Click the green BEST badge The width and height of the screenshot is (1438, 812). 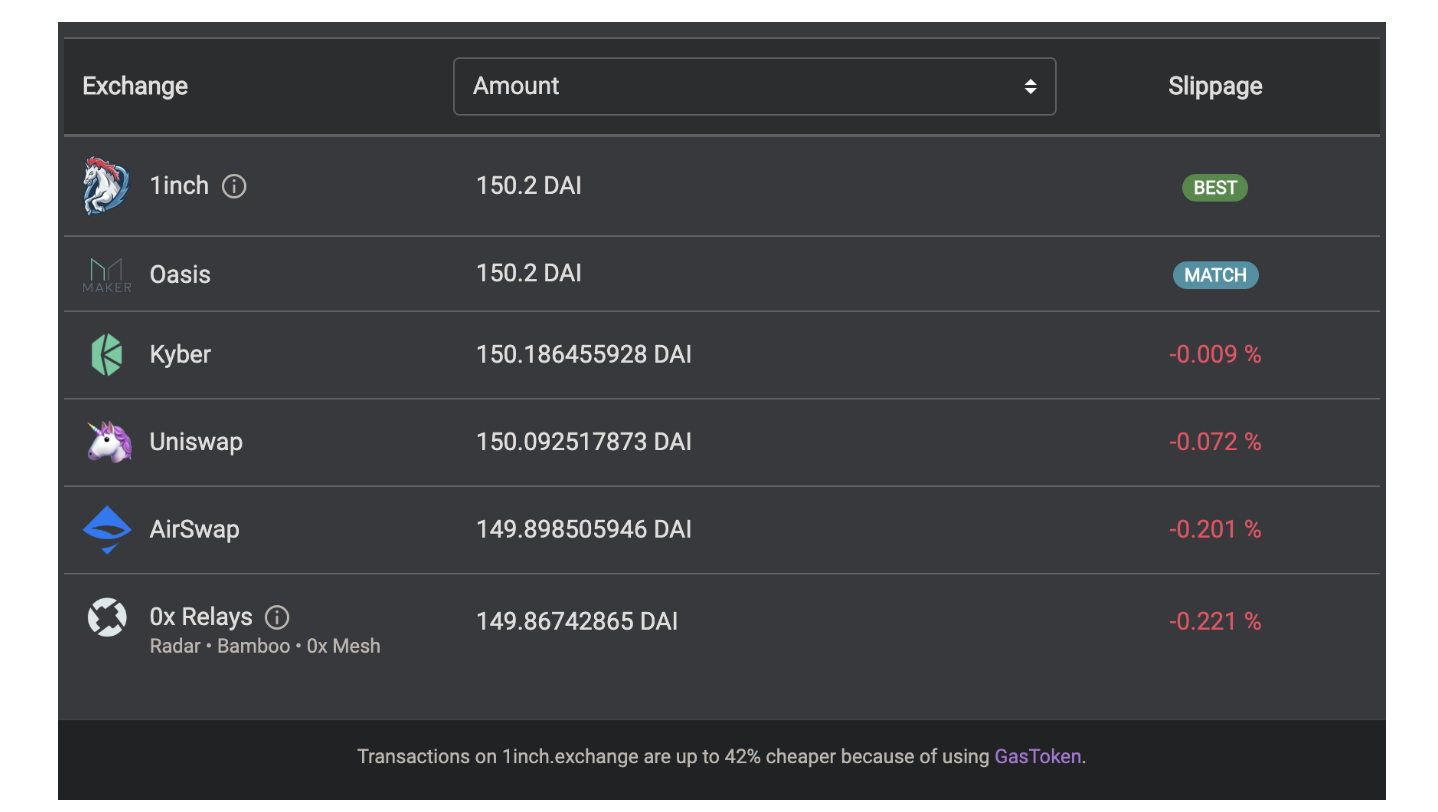coord(1215,187)
